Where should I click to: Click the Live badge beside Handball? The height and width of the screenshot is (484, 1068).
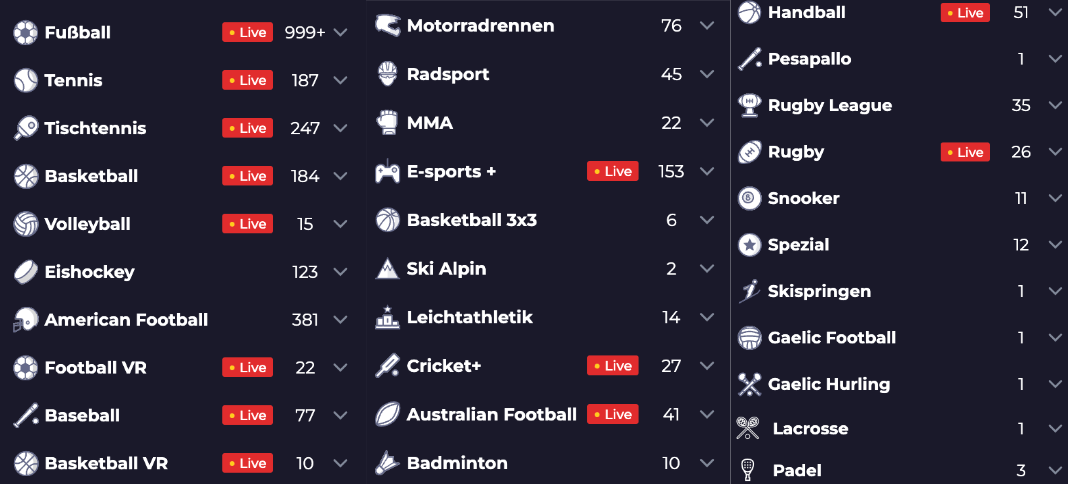[965, 13]
